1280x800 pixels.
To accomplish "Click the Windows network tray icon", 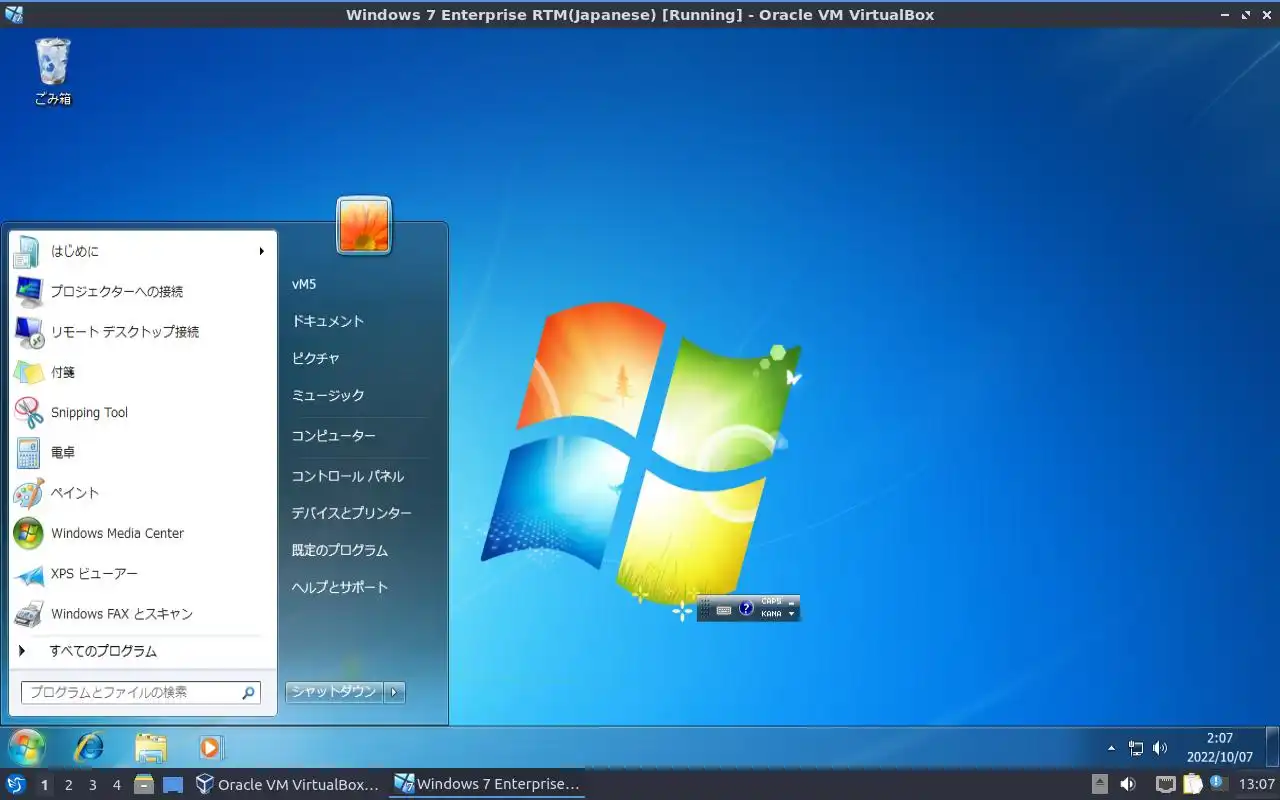I will click(1136, 748).
